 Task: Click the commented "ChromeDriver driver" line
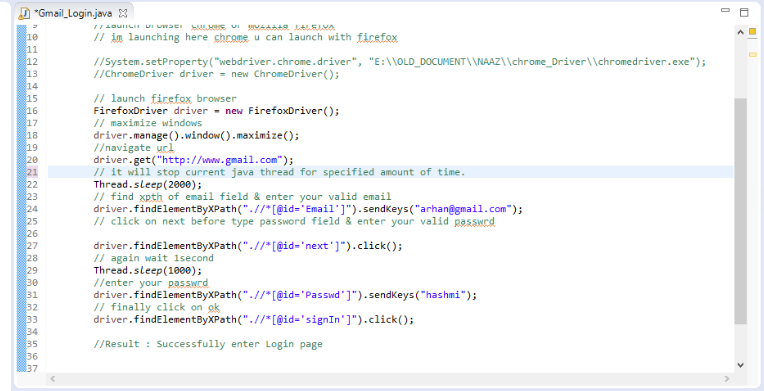pos(216,74)
